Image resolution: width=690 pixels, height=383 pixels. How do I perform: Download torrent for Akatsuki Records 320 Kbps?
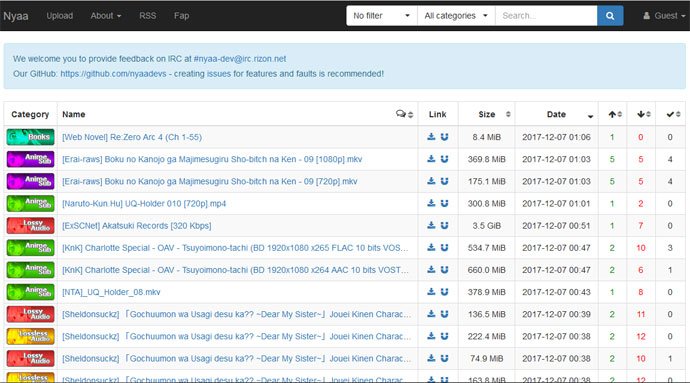(431, 225)
